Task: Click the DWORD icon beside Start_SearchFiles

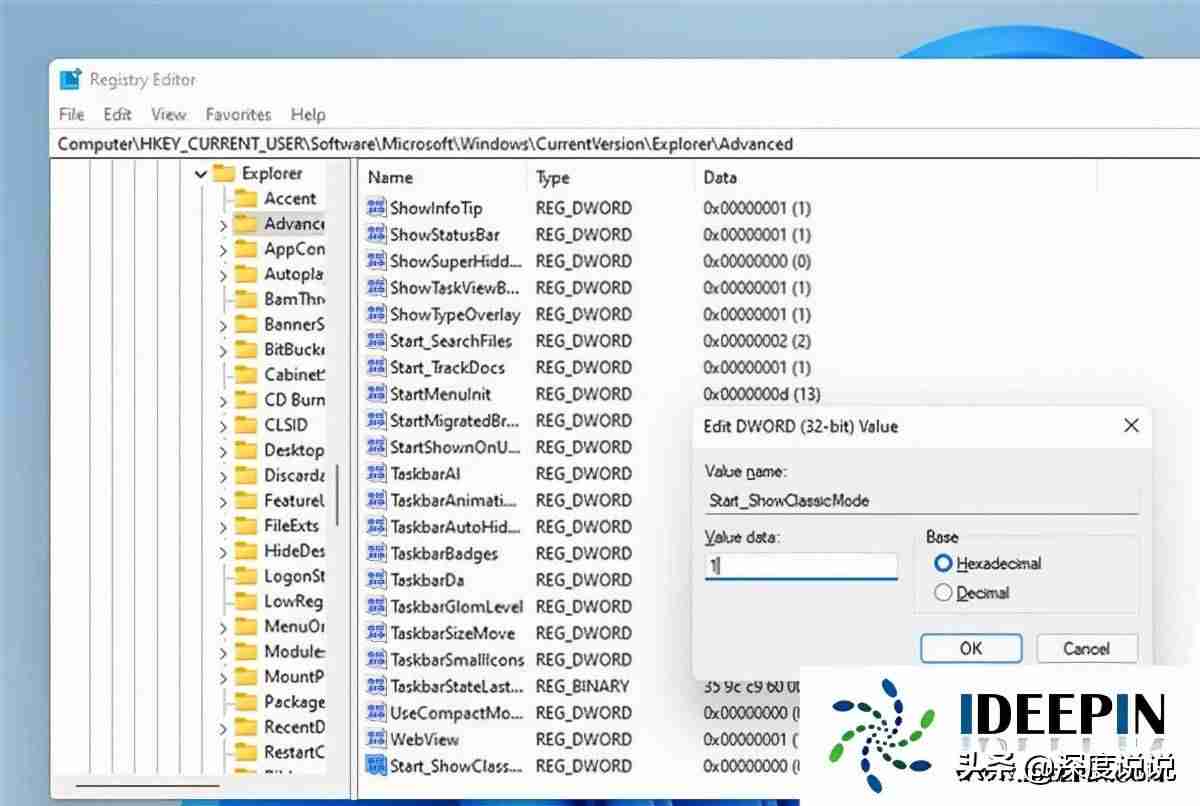Action: (376, 341)
